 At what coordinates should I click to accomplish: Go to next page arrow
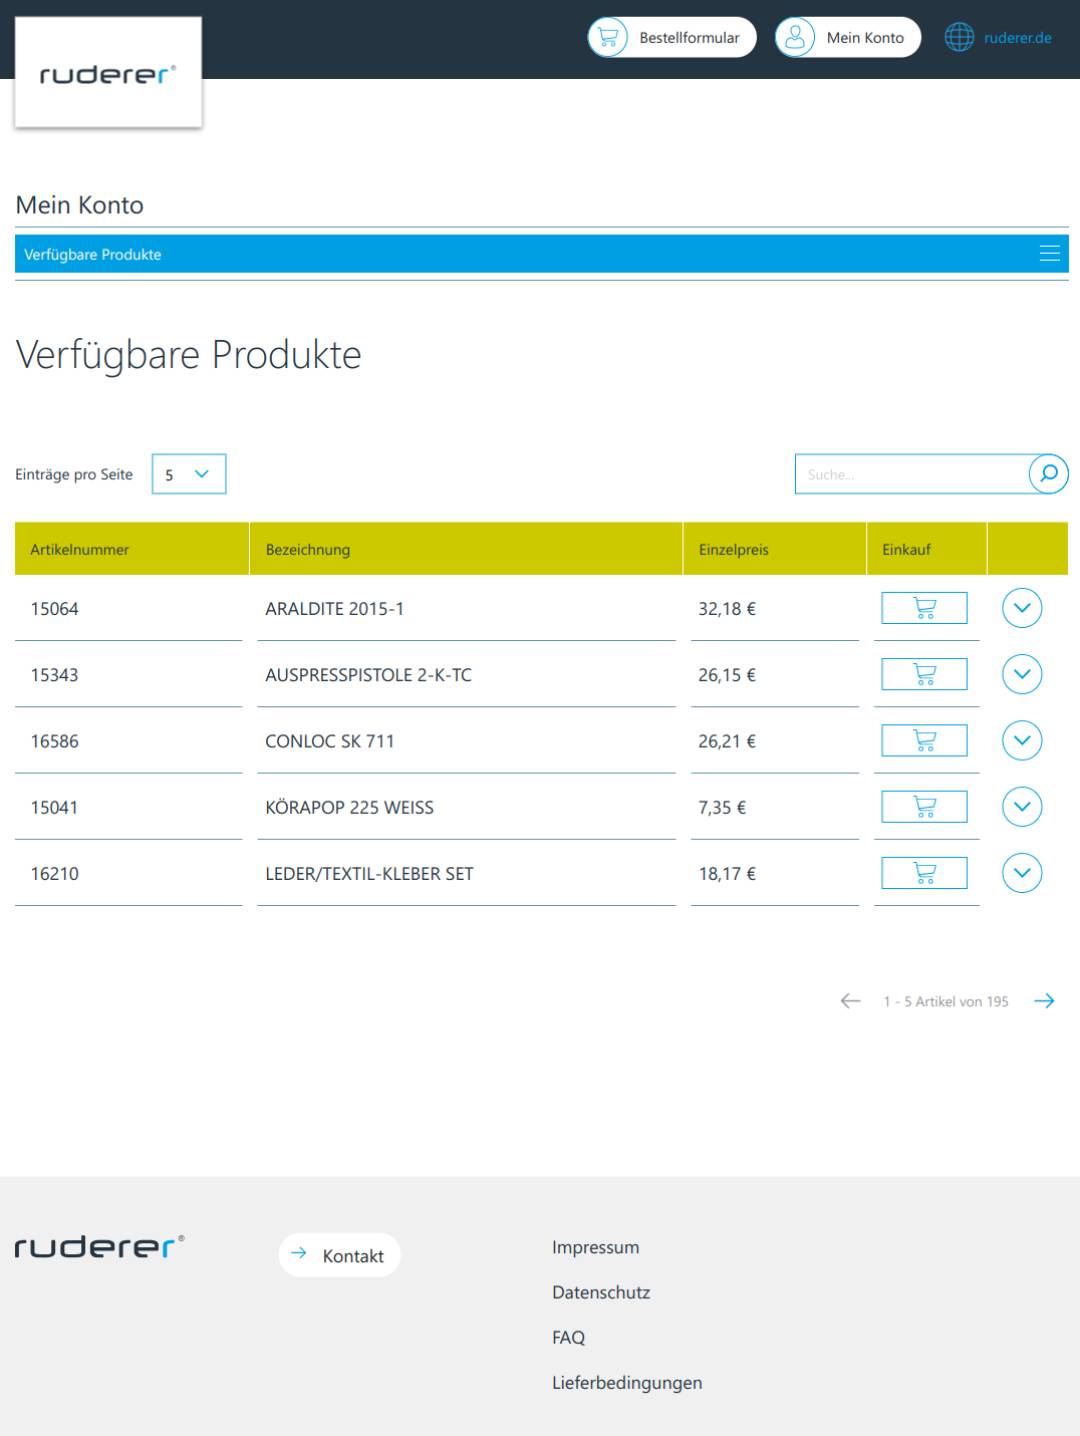(x=1044, y=1001)
